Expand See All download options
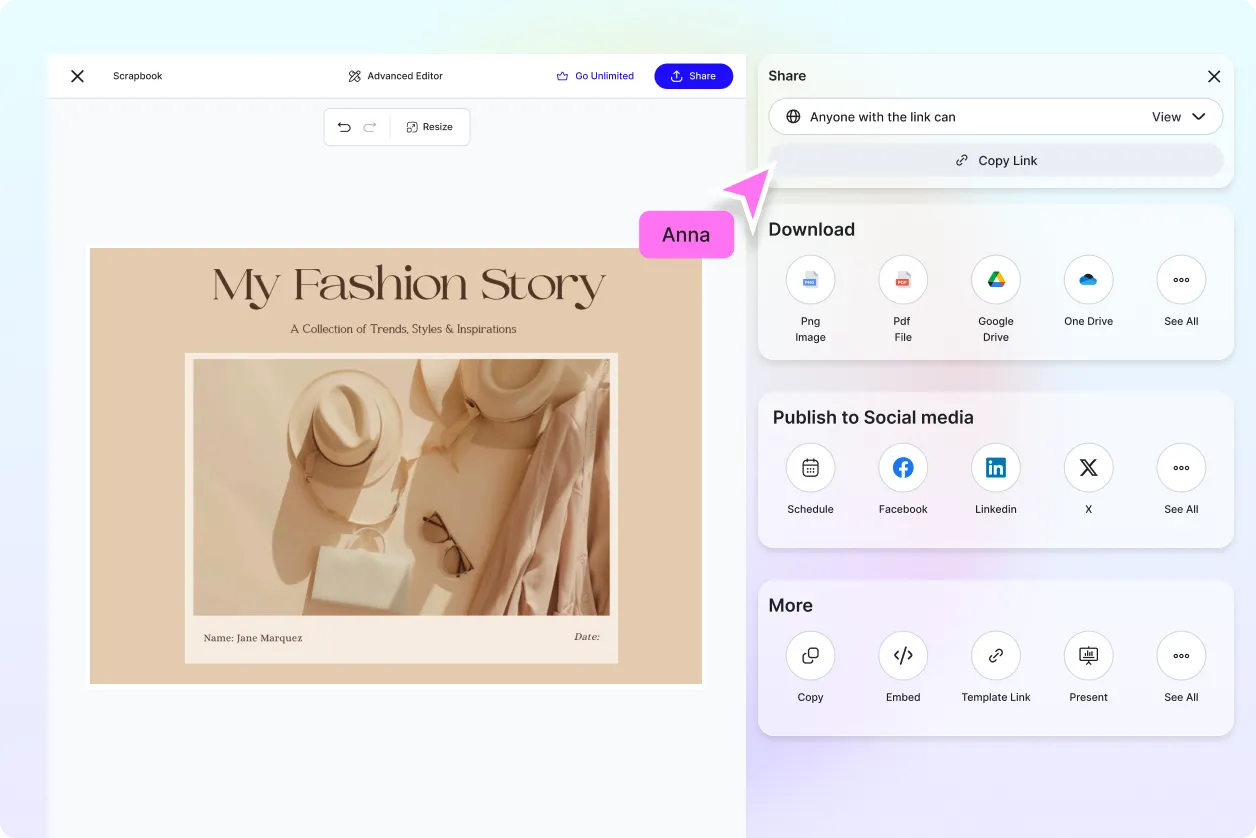1256x838 pixels. pyautogui.click(x=1181, y=280)
